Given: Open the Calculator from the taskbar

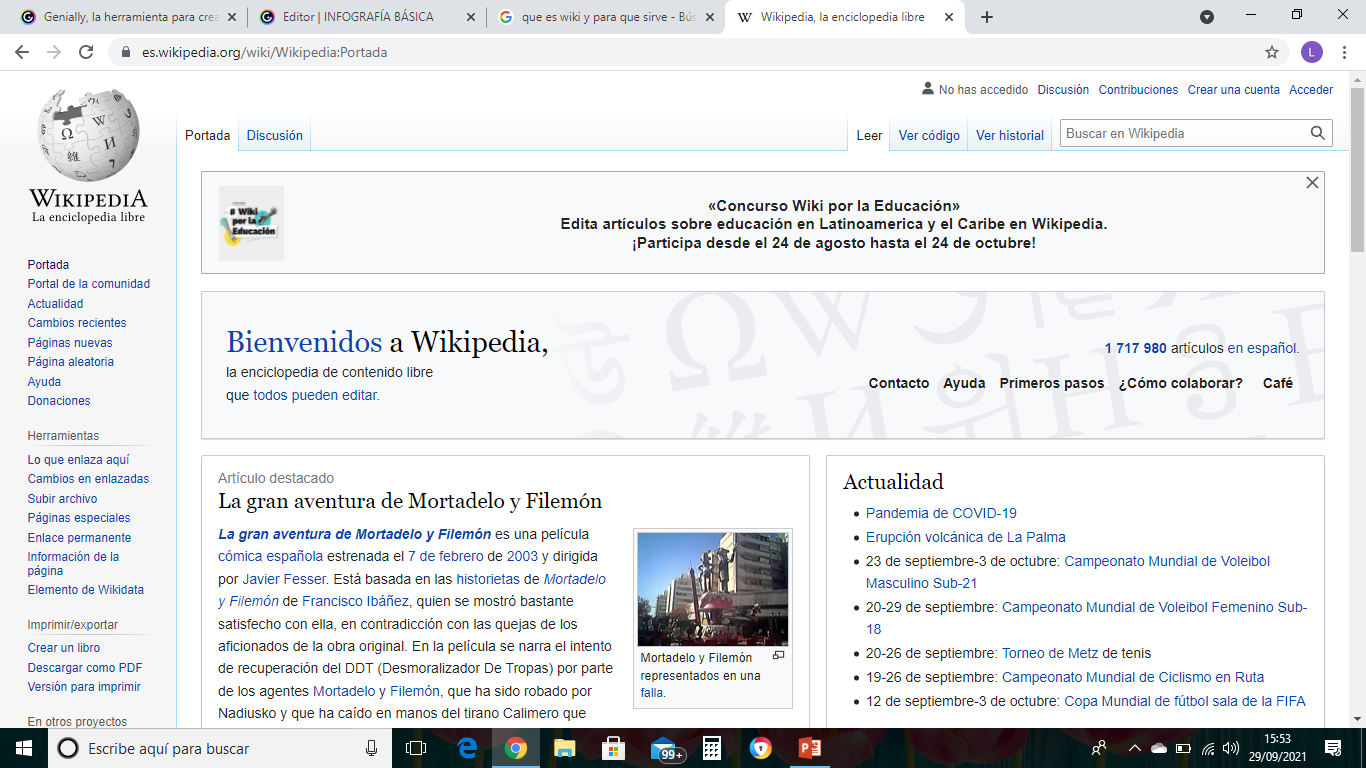Looking at the screenshot, I should pos(711,747).
